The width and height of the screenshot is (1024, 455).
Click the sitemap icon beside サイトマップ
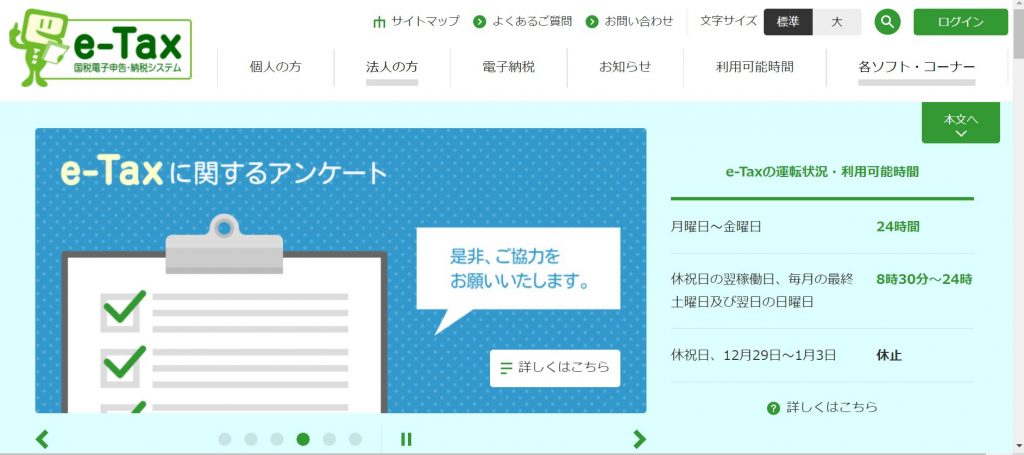(x=379, y=22)
